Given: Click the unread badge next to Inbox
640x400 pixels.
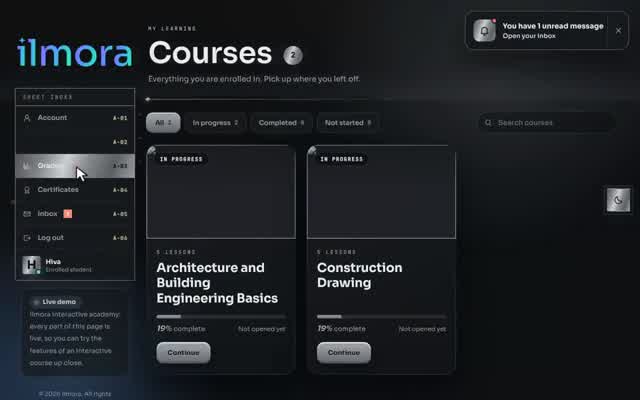Looking at the screenshot, I should tap(68, 213).
